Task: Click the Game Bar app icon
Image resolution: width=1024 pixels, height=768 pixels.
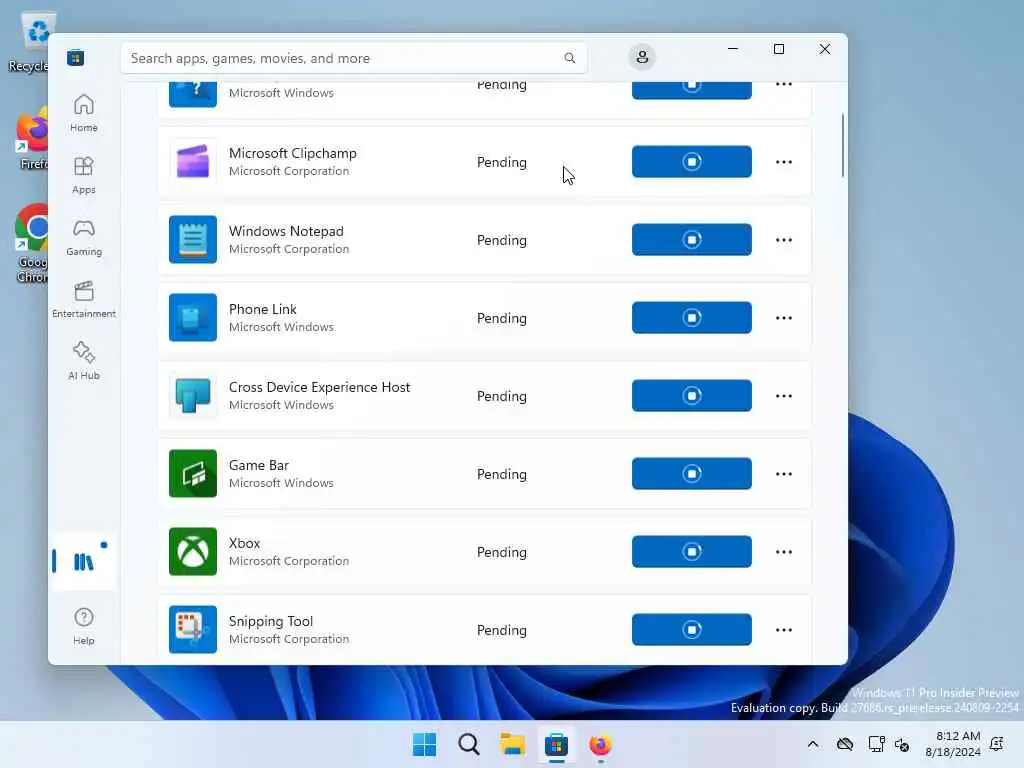Action: coord(193,473)
